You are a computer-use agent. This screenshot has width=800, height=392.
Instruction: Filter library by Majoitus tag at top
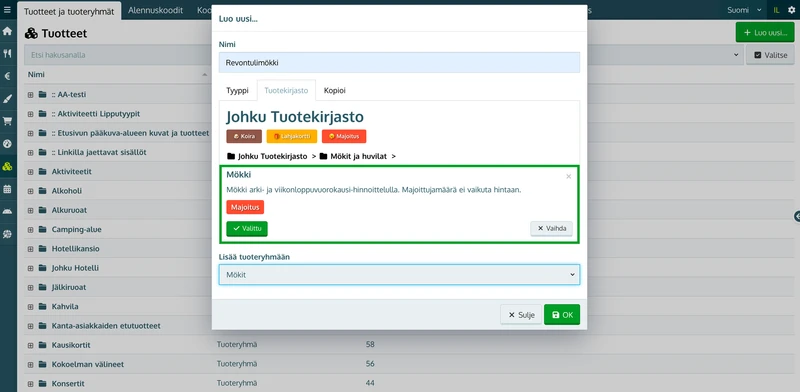click(x=344, y=136)
